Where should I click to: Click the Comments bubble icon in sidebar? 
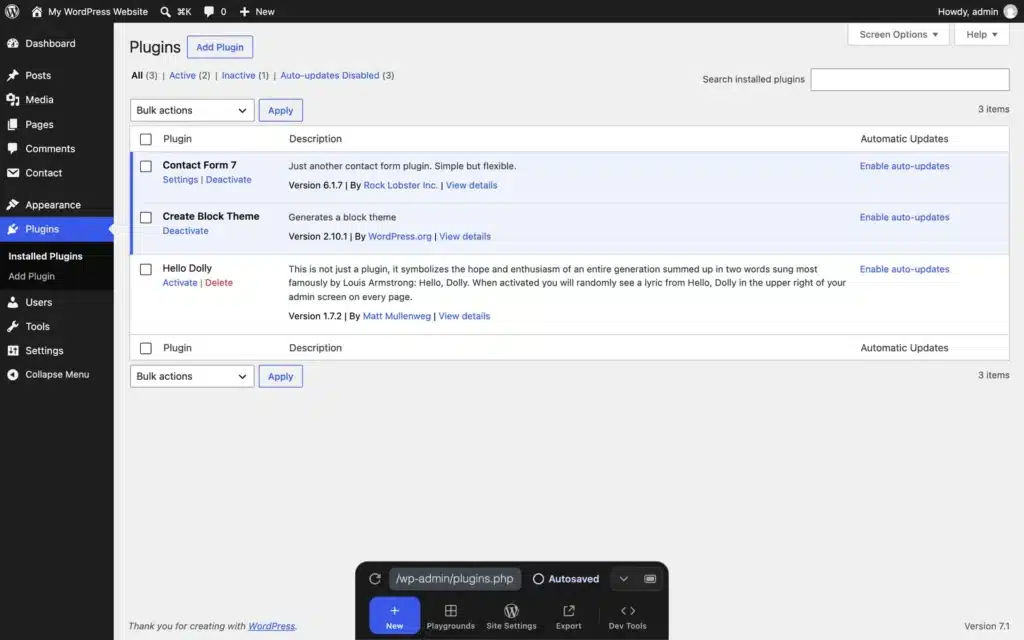click(13, 148)
